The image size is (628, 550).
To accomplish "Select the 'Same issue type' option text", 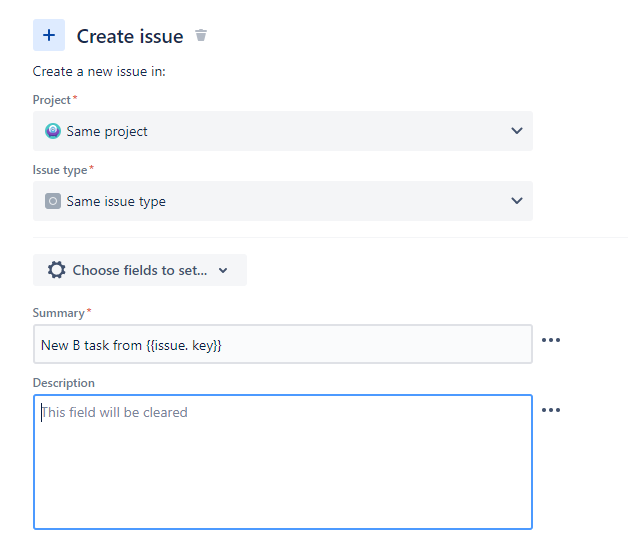I will point(116,201).
